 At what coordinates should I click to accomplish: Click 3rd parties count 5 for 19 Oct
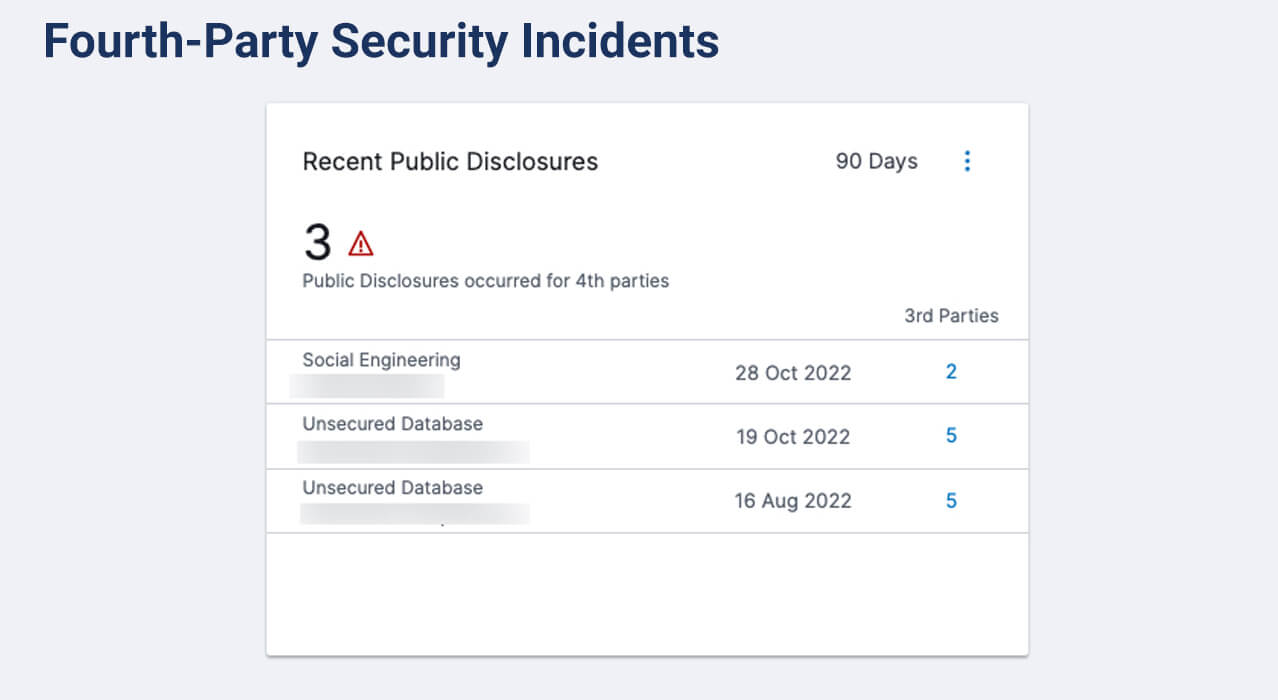(951, 436)
